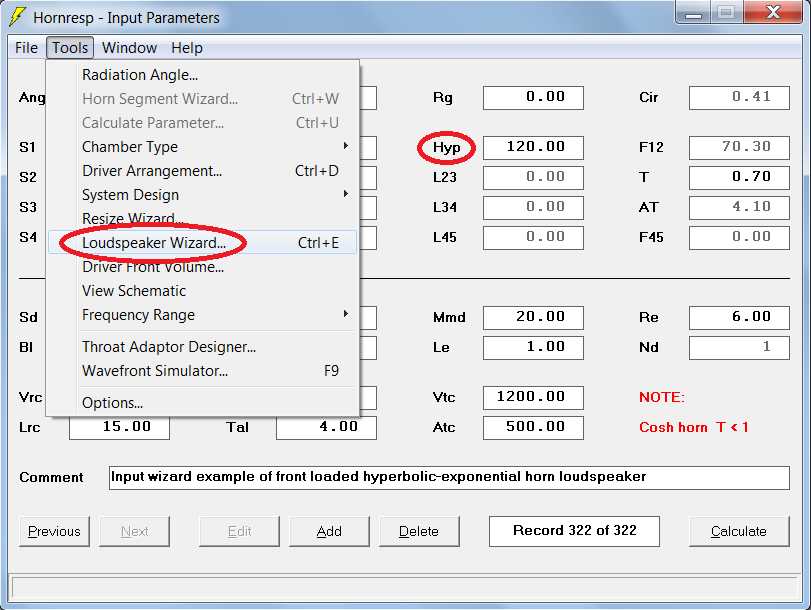The image size is (811, 610).
Task: Open Driver Front Volume... entry
Action: 202,267
